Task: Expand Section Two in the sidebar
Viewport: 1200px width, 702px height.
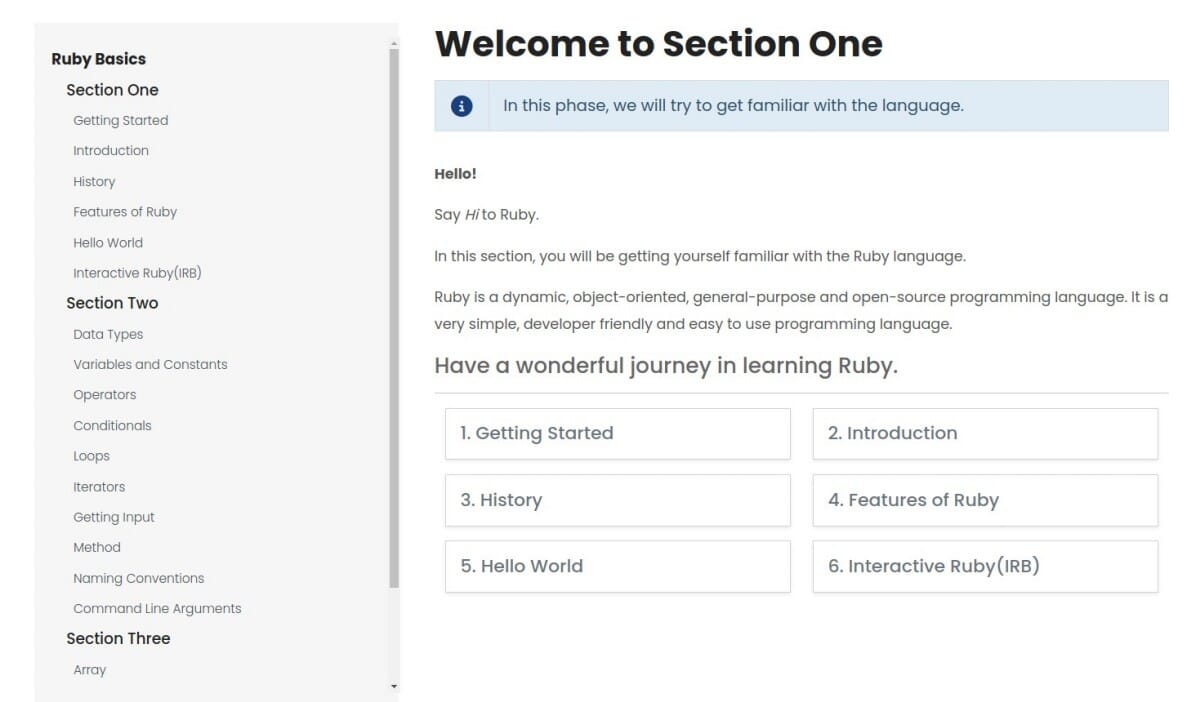Action: (x=112, y=303)
